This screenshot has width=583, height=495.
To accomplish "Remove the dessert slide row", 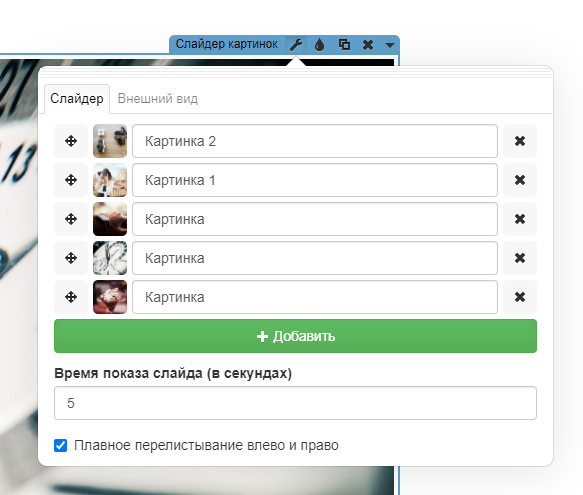I will (x=520, y=297).
